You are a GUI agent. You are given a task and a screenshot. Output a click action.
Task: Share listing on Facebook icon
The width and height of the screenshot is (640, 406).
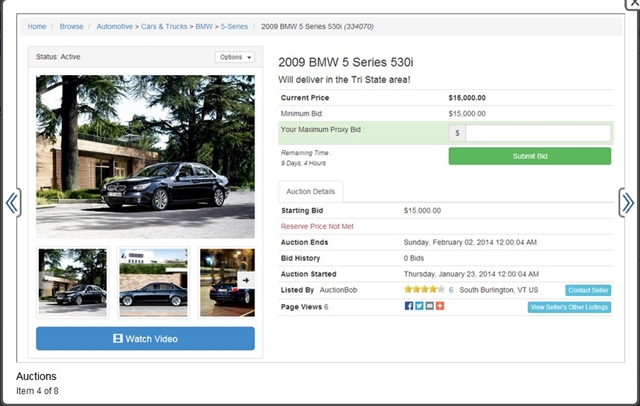click(409, 306)
